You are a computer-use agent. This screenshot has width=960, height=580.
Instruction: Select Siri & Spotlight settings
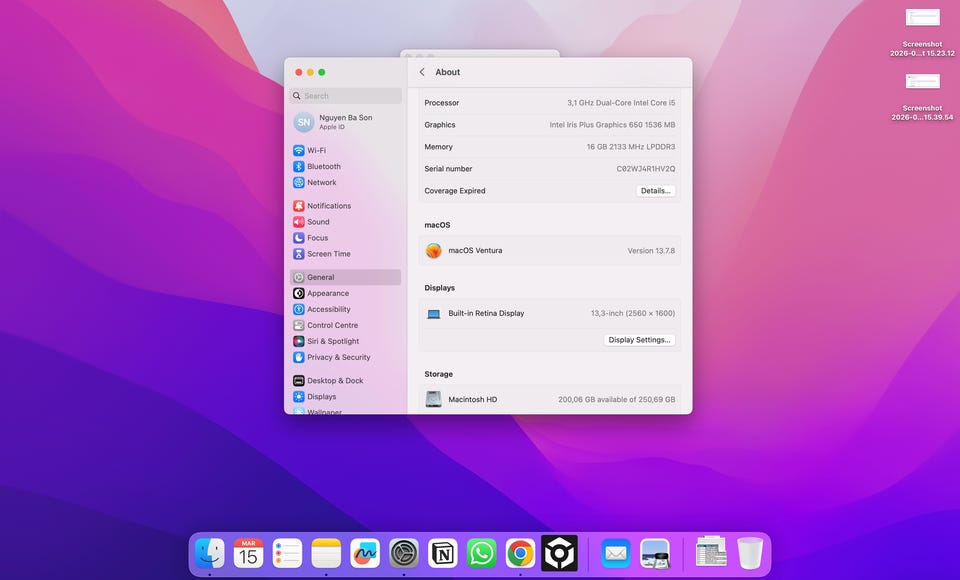[332, 341]
